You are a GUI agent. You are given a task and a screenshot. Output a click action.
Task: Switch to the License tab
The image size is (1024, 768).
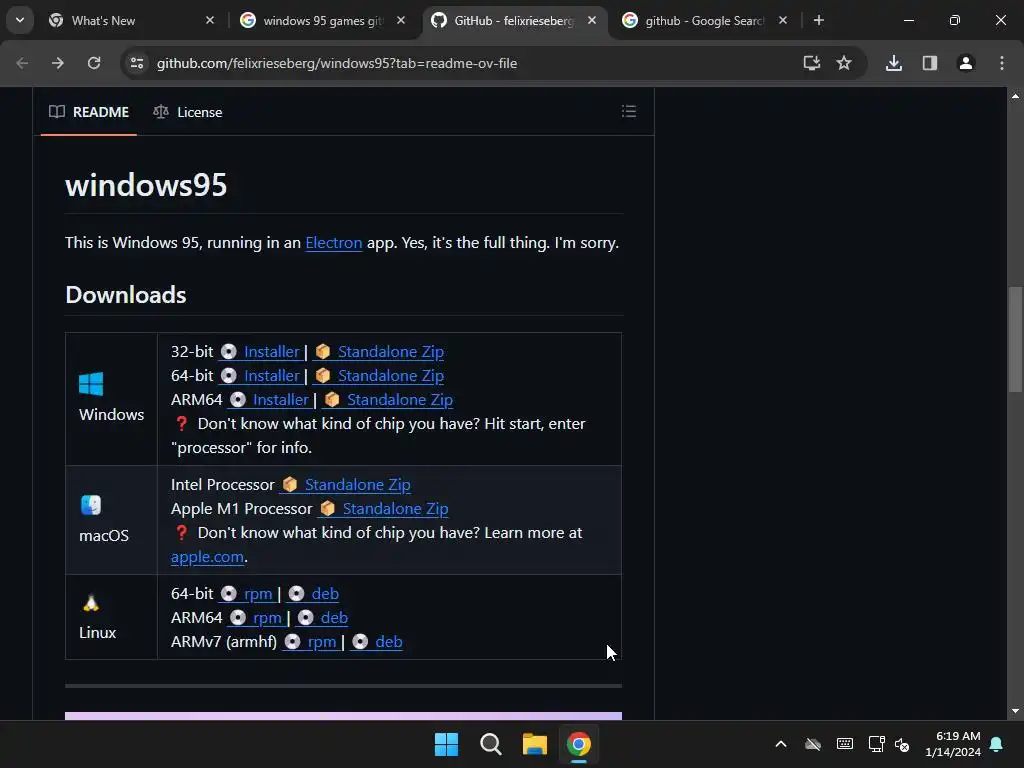[187, 112]
